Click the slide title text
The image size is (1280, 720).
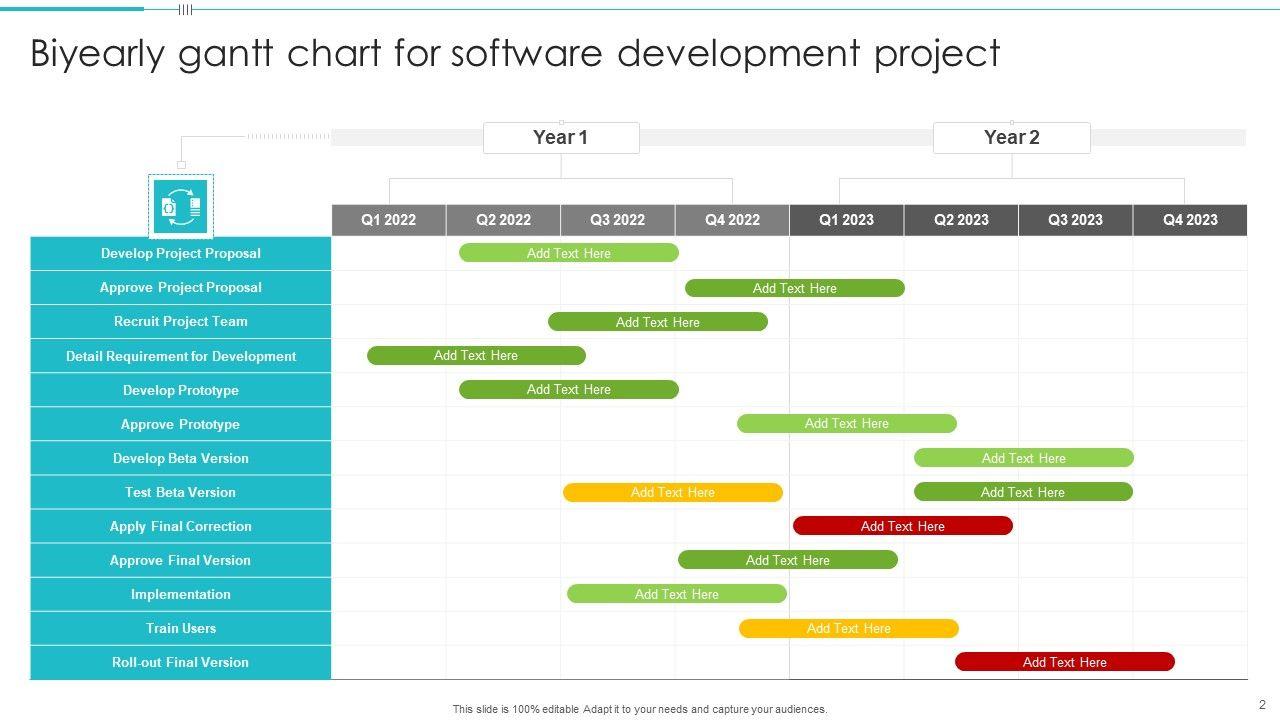(x=515, y=54)
